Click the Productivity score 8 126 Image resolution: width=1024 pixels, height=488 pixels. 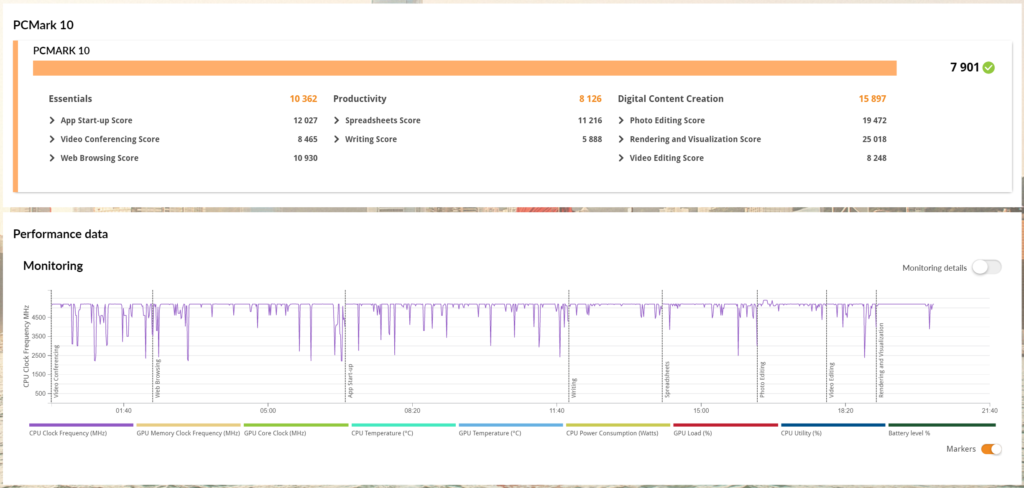point(590,99)
